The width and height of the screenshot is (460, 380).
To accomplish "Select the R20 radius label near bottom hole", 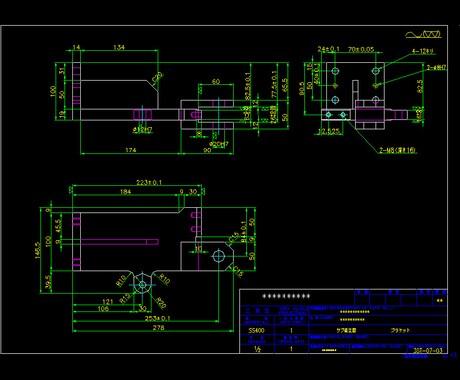I will [x=161, y=303].
